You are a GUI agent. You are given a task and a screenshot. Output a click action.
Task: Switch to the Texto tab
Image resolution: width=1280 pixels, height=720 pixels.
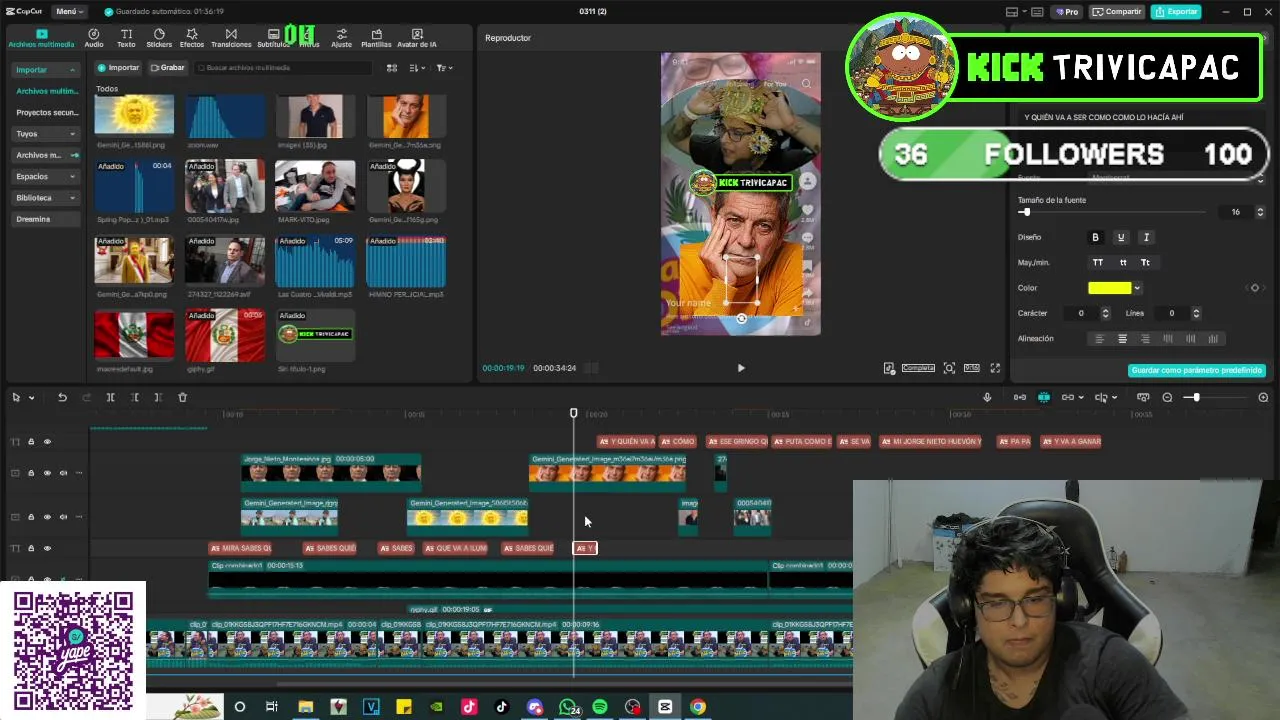coord(126,38)
